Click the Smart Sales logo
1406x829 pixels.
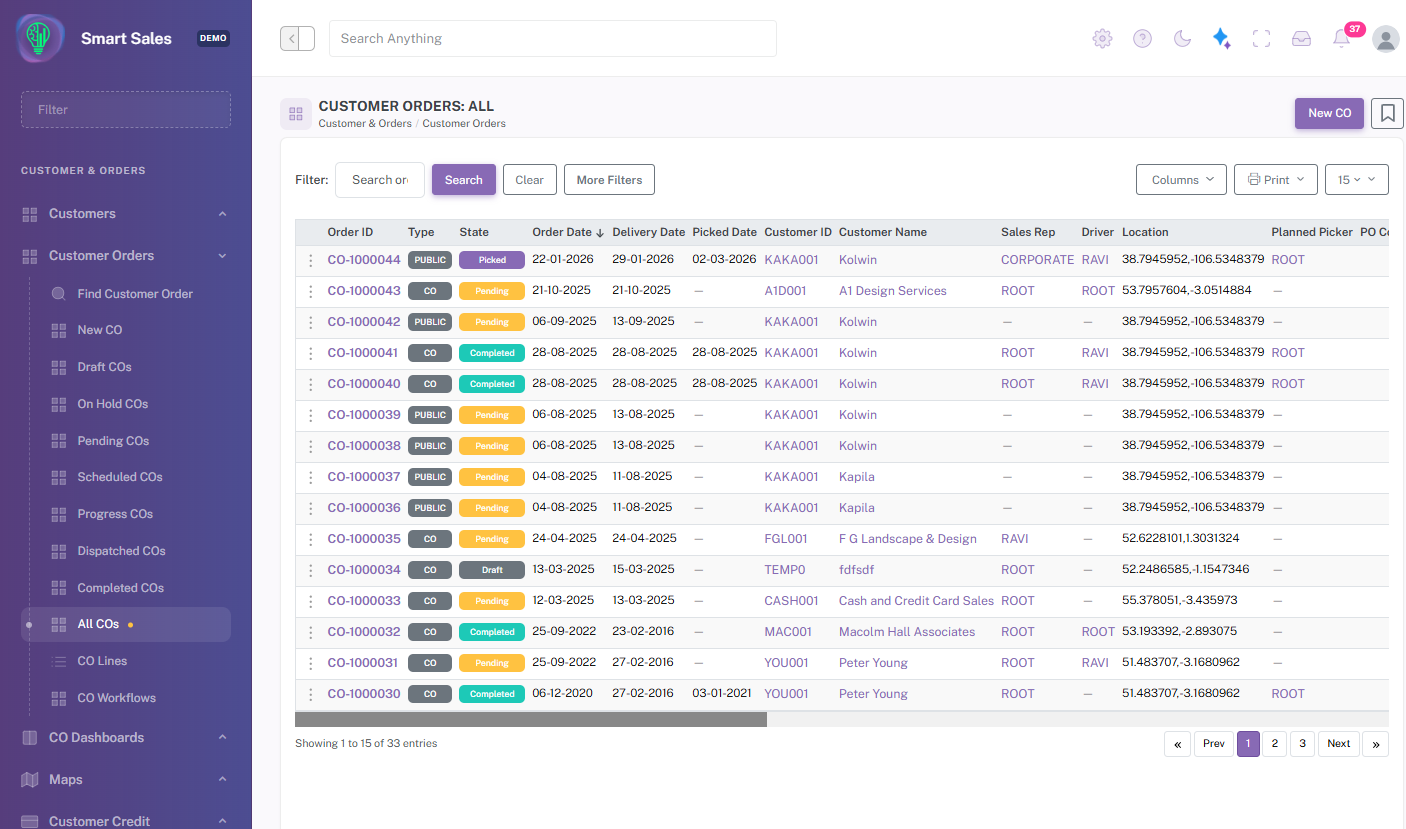pyautogui.click(x=40, y=39)
